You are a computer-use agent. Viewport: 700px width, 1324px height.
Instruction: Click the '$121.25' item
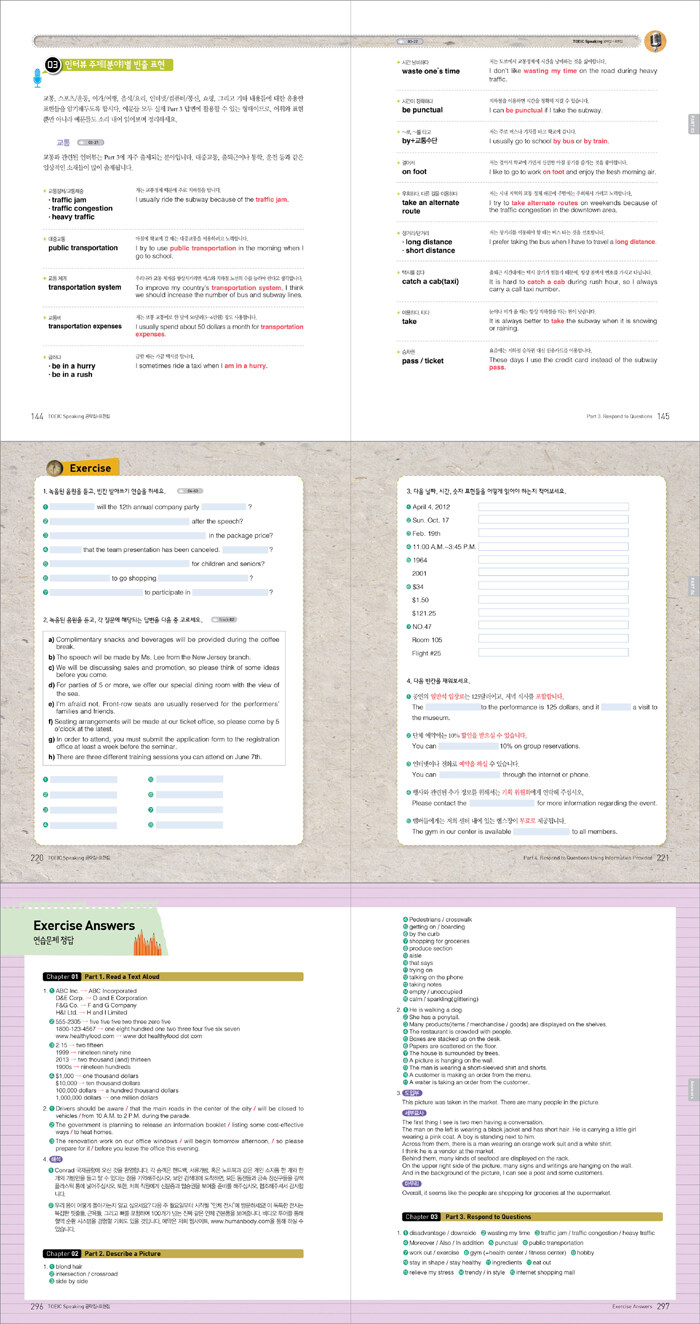tap(424, 612)
